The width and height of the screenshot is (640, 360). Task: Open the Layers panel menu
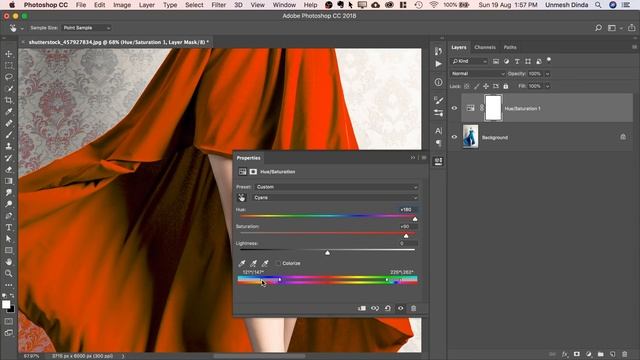(x=634, y=47)
